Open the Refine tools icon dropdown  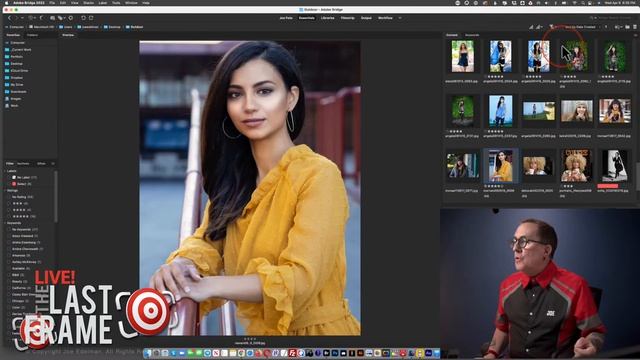(x=61, y=18)
